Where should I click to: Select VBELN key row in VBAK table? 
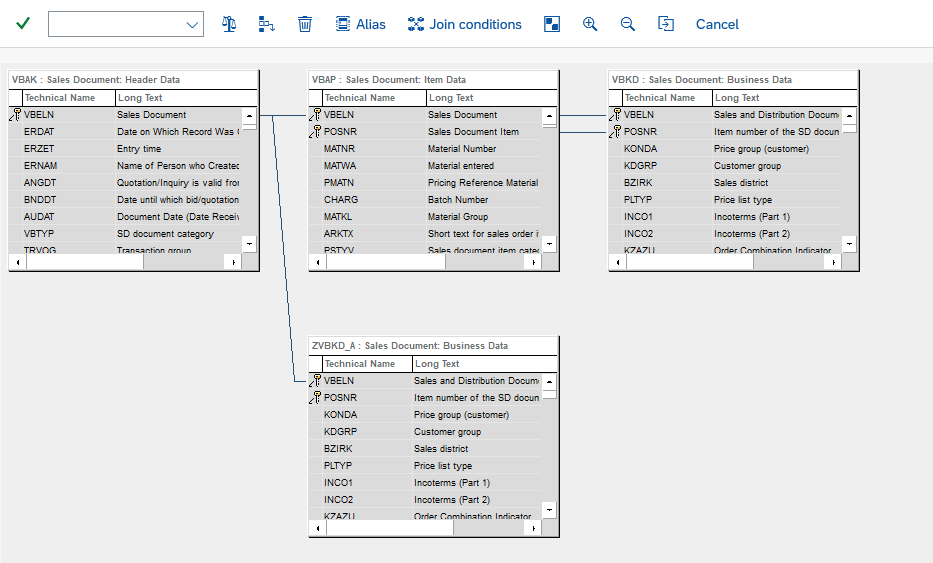(x=126, y=115)
